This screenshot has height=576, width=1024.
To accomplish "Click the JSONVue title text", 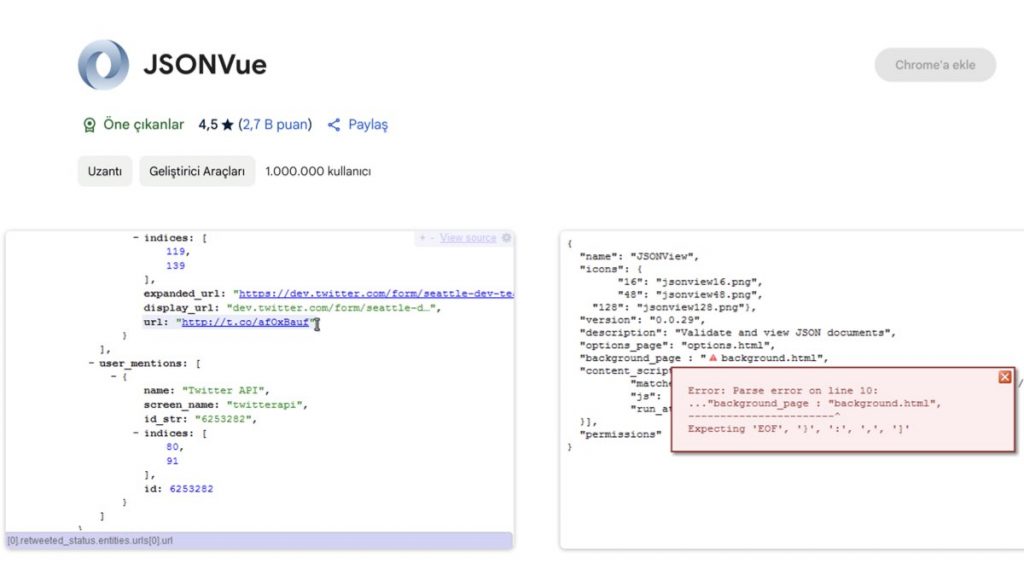I will tap(205, 65).
